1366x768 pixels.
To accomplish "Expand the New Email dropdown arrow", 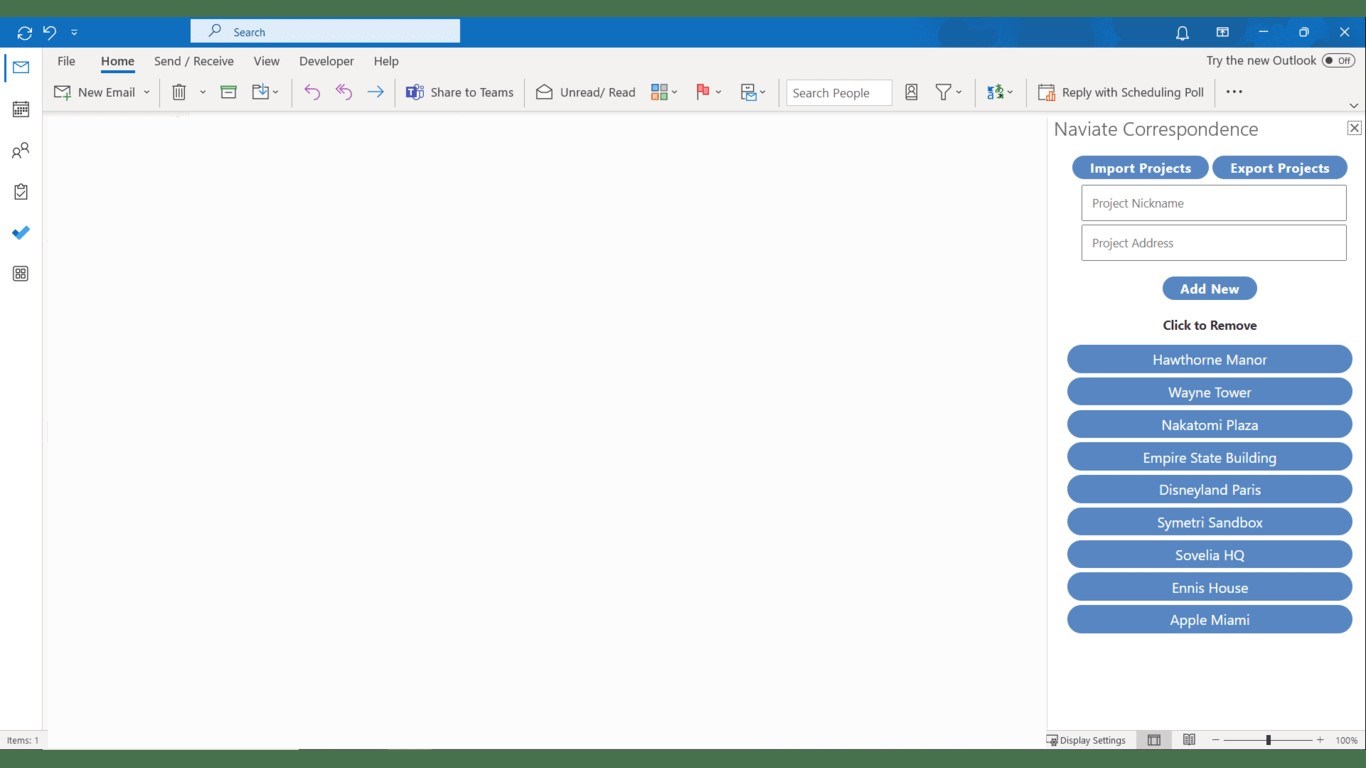I will pos(146,92).
